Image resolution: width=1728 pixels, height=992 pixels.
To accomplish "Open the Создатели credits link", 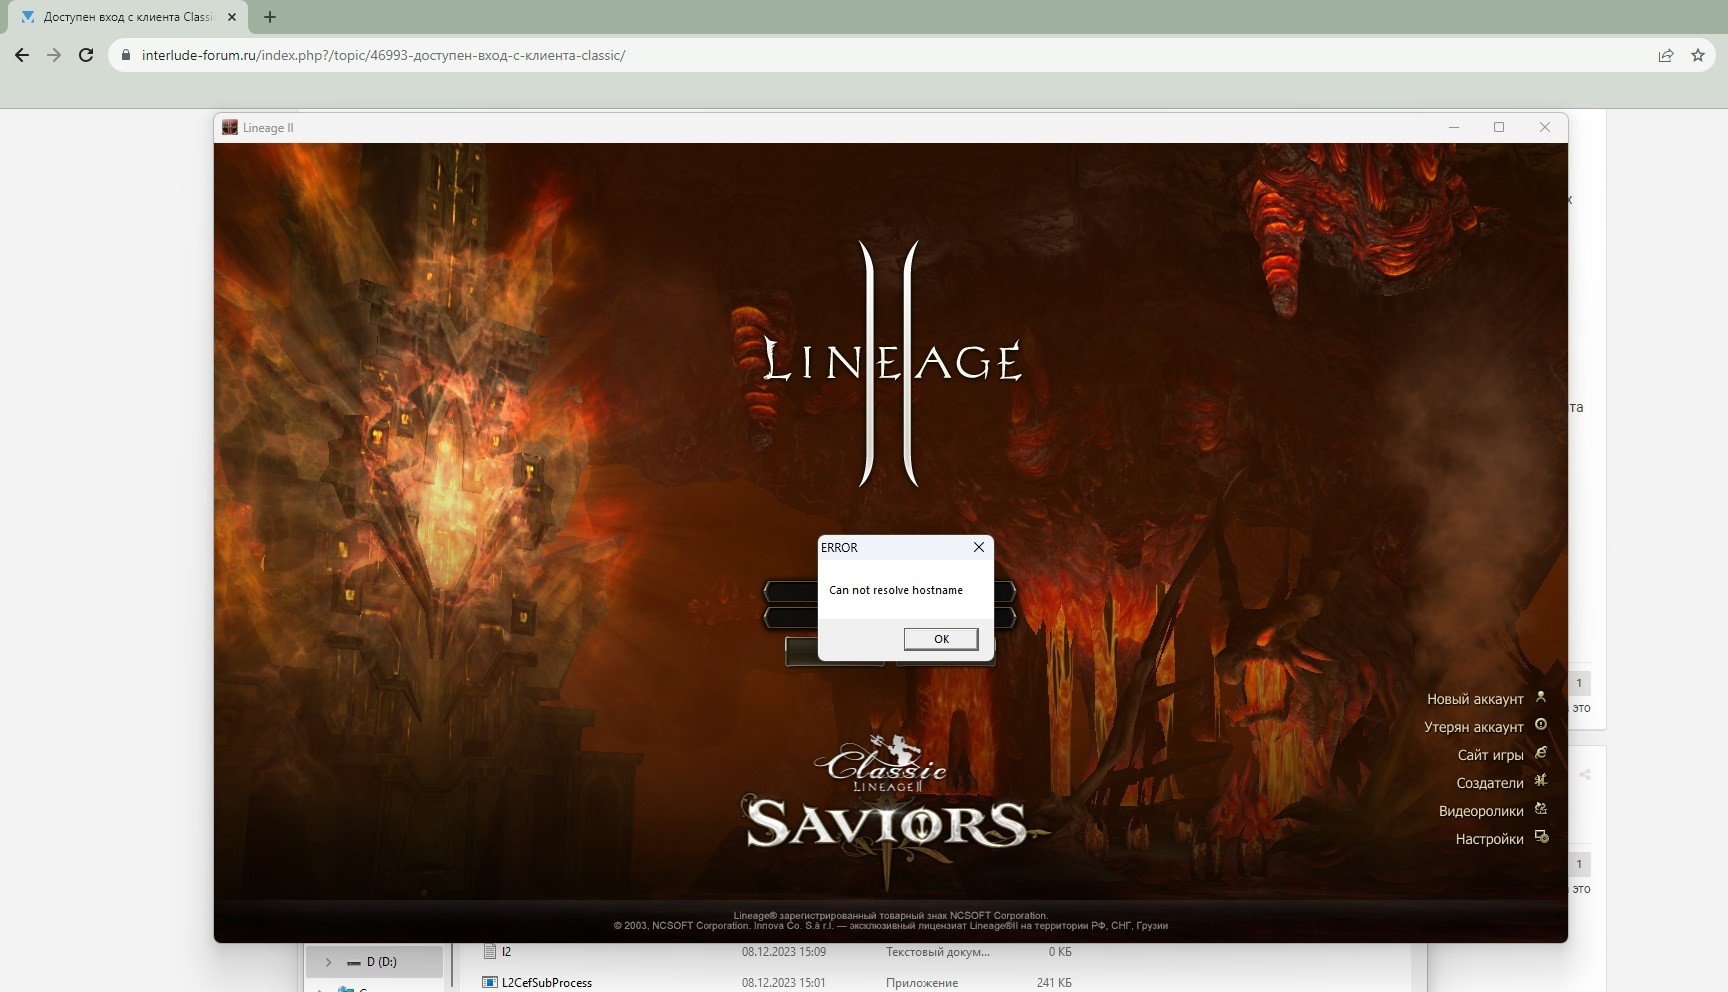I will (1490, 783).
